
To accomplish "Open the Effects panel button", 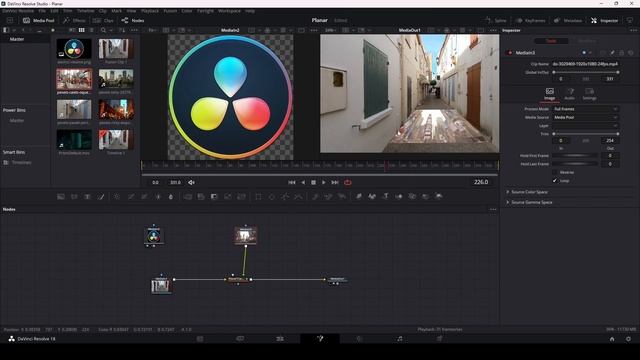I will 74,20.
